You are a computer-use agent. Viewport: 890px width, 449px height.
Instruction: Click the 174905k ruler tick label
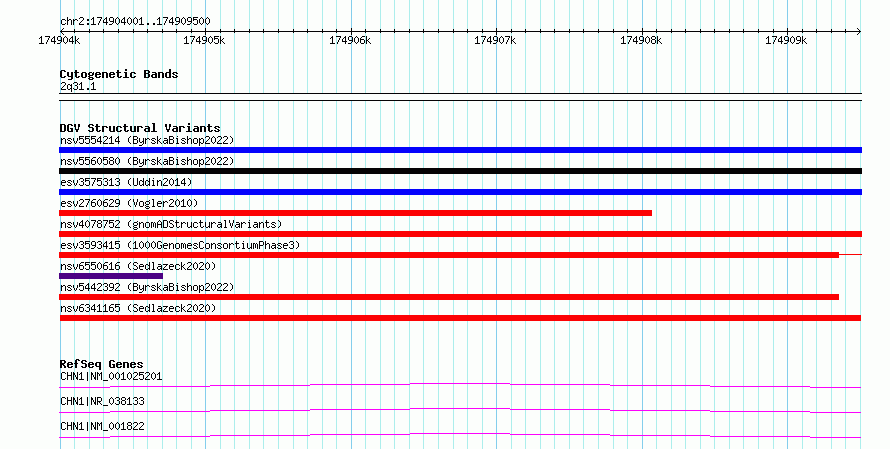pyautogui.click(x=204, y=40)
